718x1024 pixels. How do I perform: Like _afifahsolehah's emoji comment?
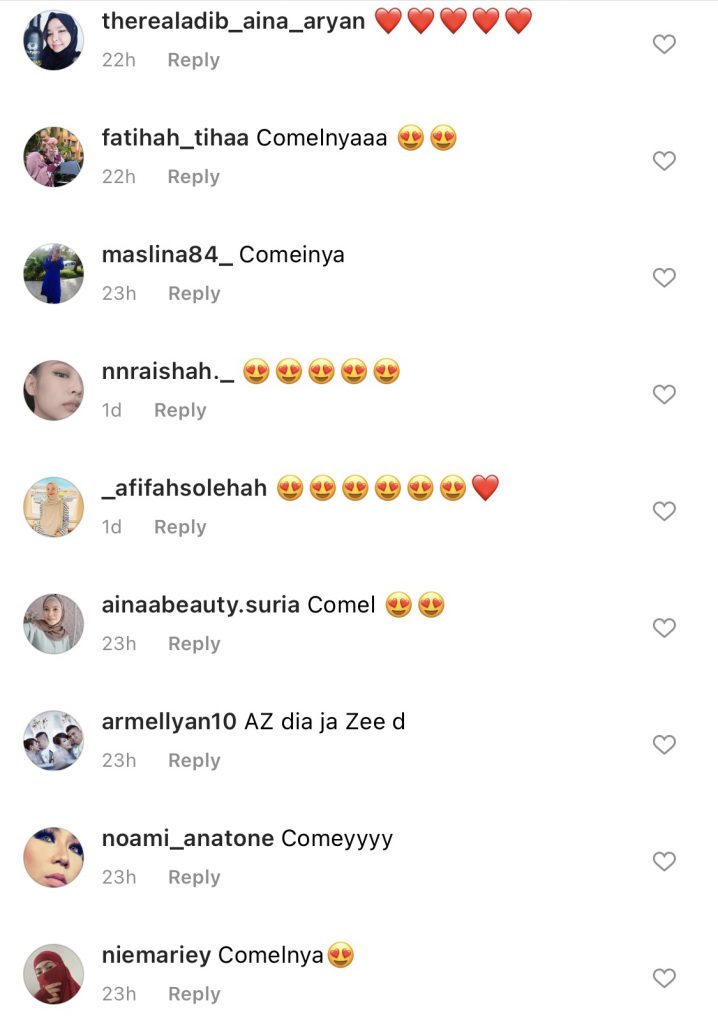(664, 511)
